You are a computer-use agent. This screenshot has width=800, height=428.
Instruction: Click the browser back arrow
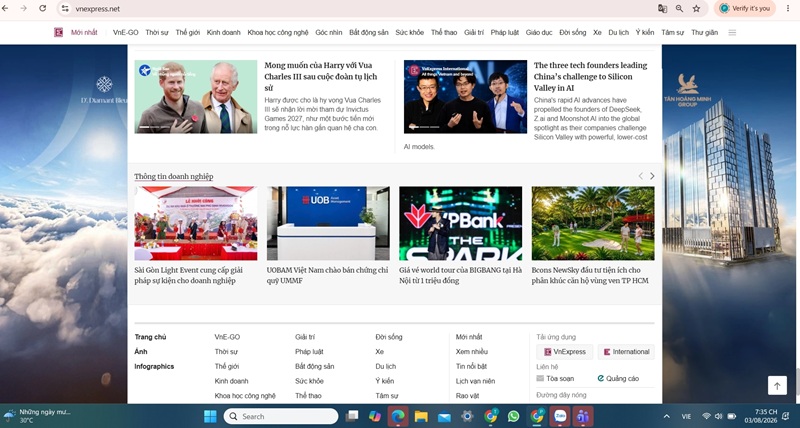[x=5, y=9]
